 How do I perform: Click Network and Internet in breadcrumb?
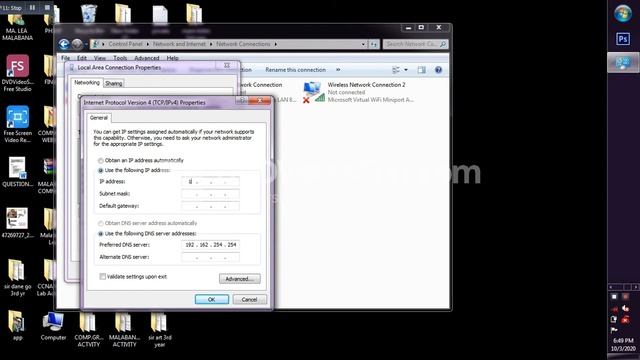[x=179, y=44]
